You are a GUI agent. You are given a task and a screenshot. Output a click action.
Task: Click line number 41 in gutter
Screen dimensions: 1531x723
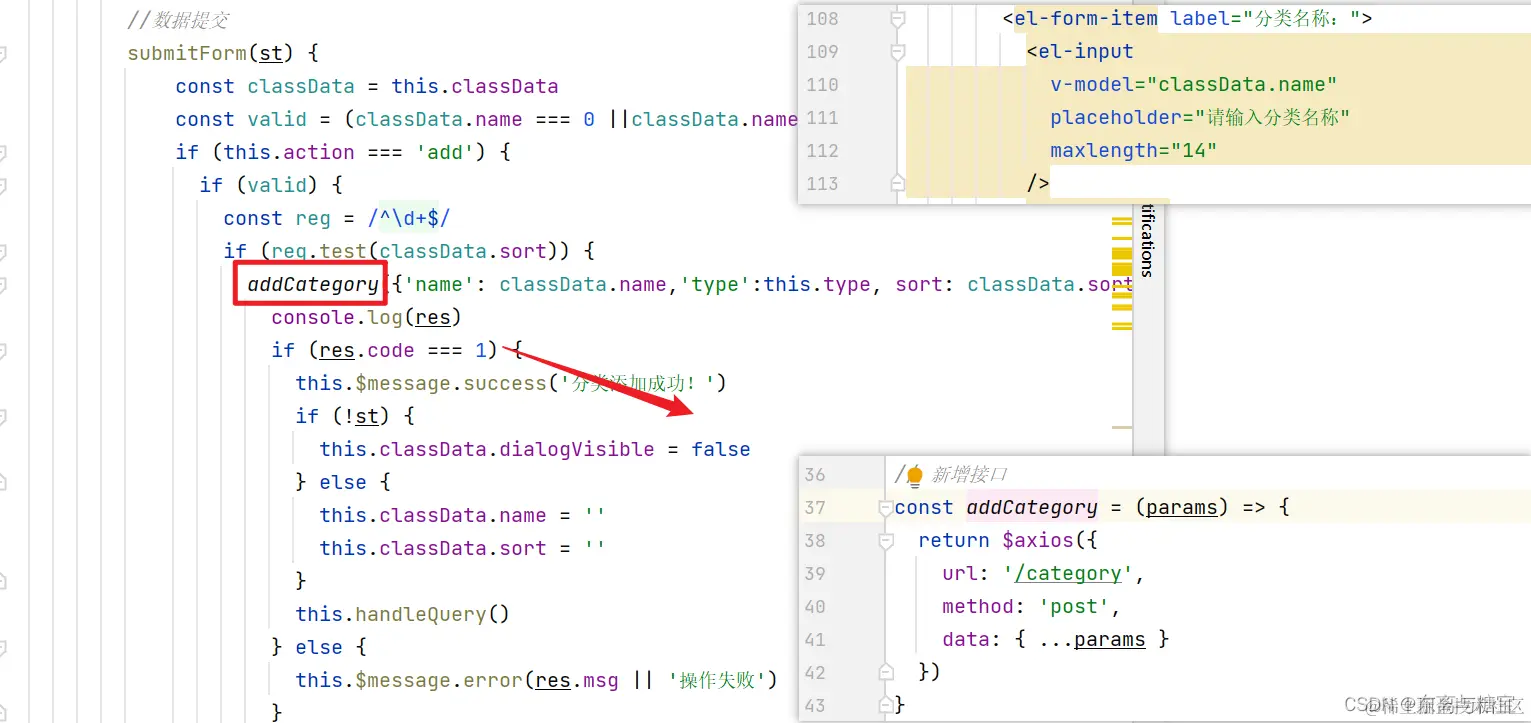(815, 640)
